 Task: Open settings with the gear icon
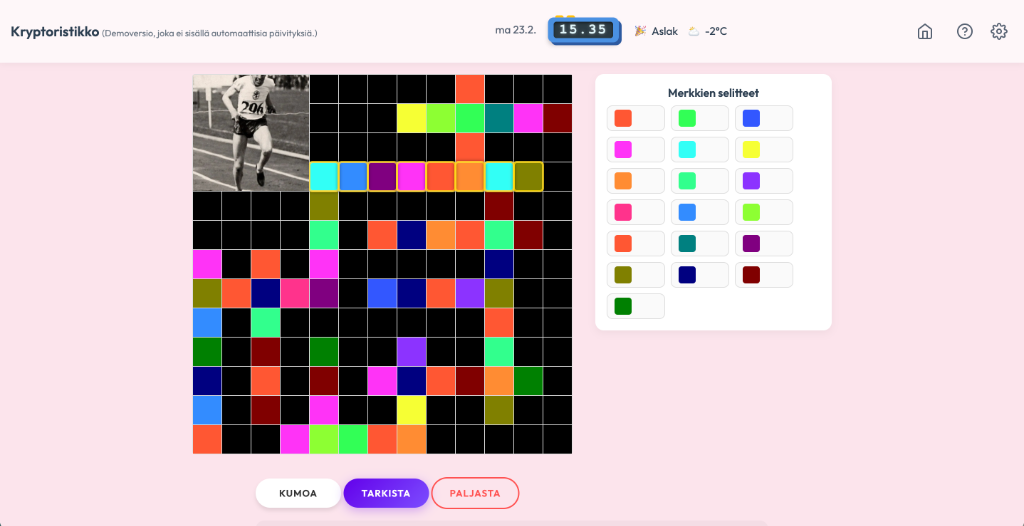[x=999, y=31]
